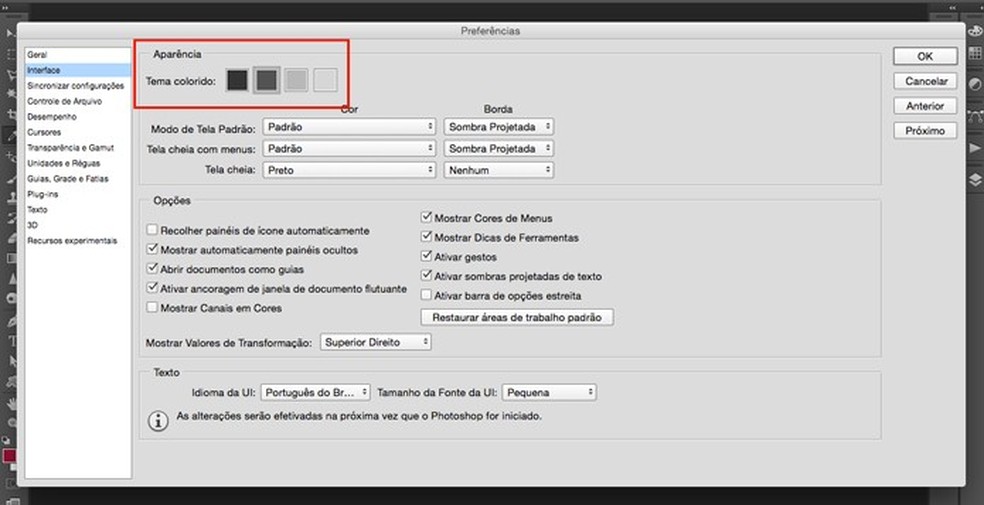
Task: Open Tela cheia color dropdown showing Preto
Action: (x=349, y=170)
